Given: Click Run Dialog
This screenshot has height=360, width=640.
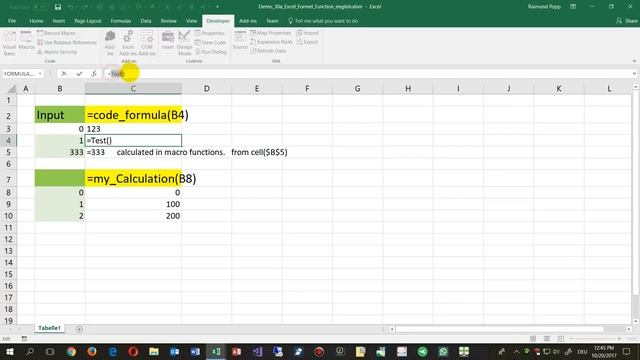Looking at the screenshot, I should (x=211, y=52).
